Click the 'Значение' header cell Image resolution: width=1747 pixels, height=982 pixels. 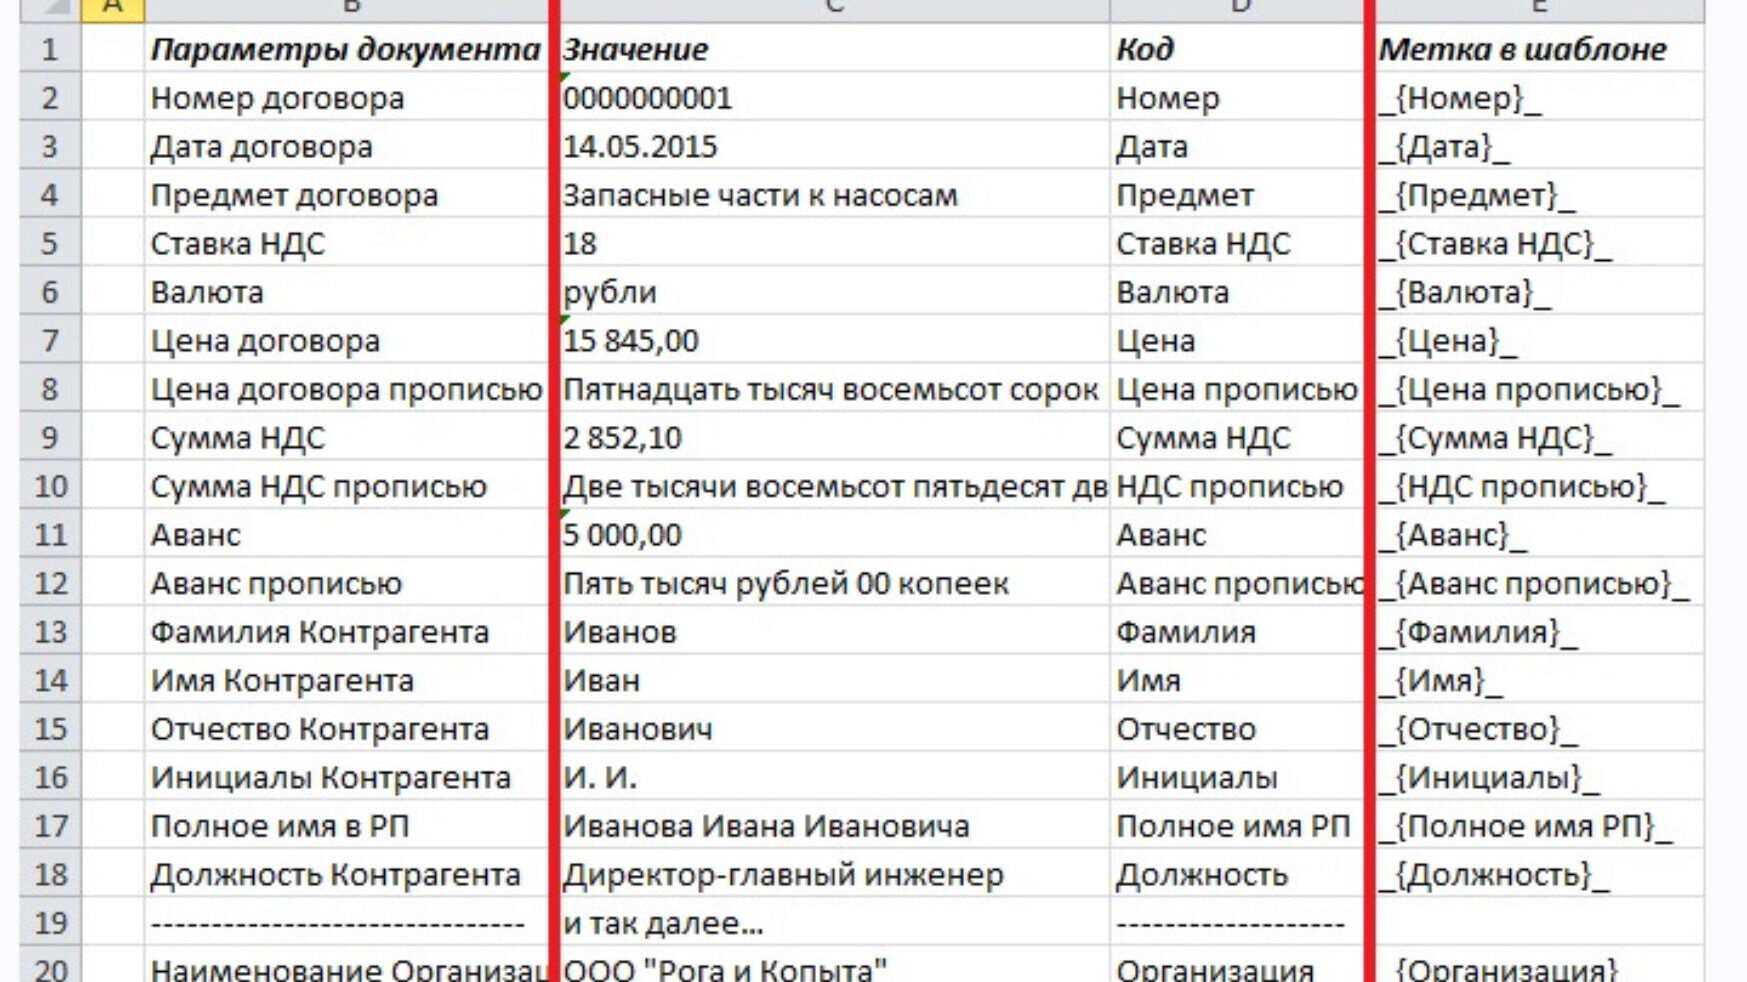pyautogui.click(x=830, y=49)
